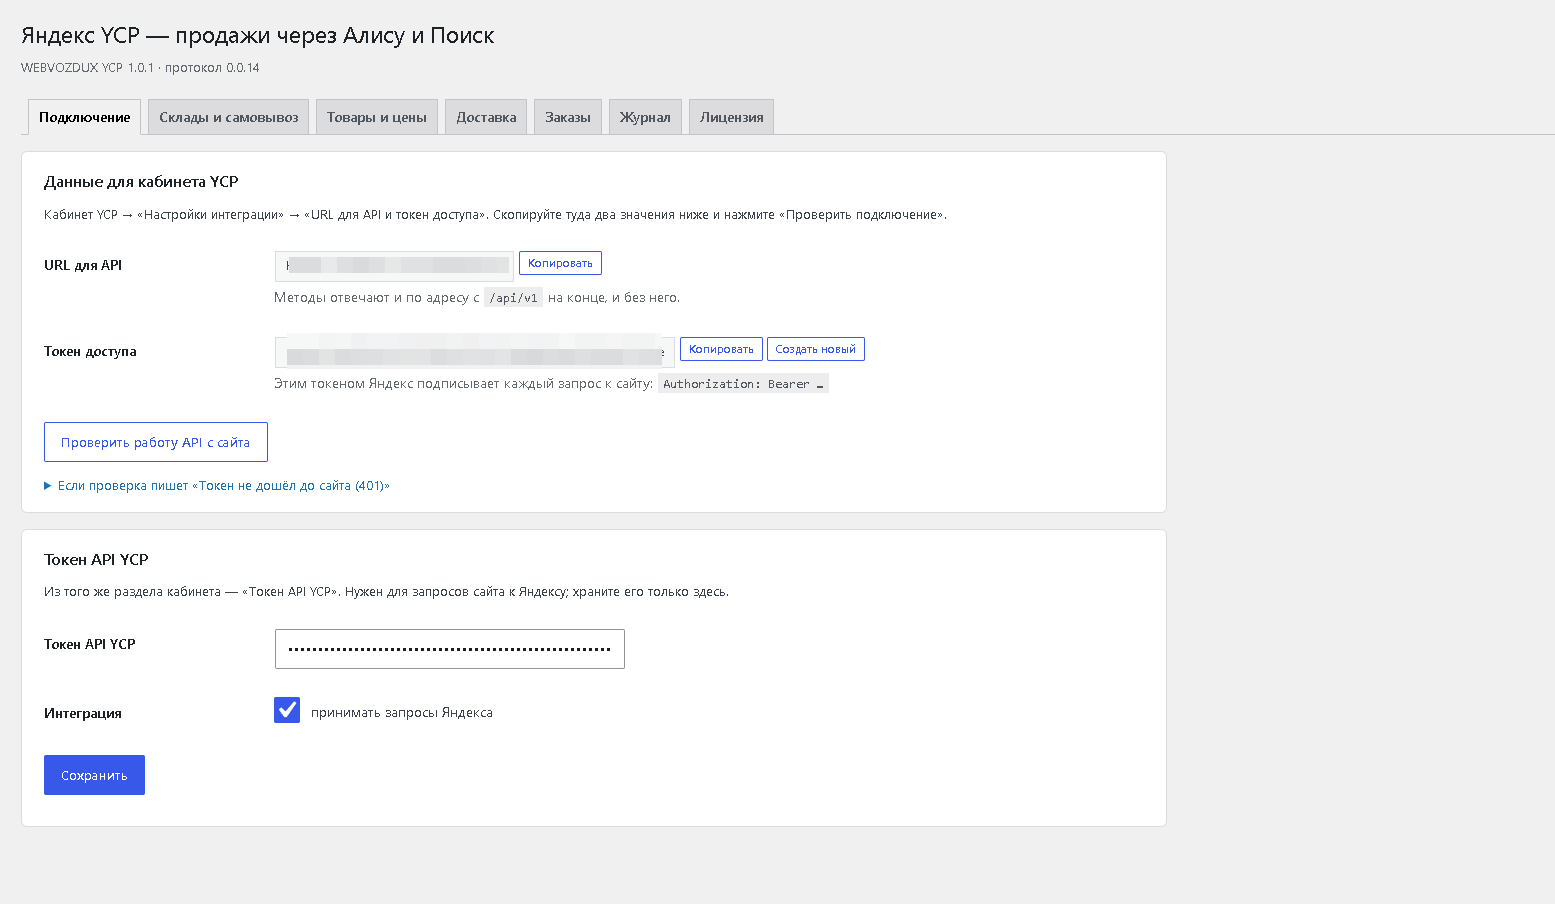
Task: Click into the Токен API YCP password field
Action: [x=450, y=649]
